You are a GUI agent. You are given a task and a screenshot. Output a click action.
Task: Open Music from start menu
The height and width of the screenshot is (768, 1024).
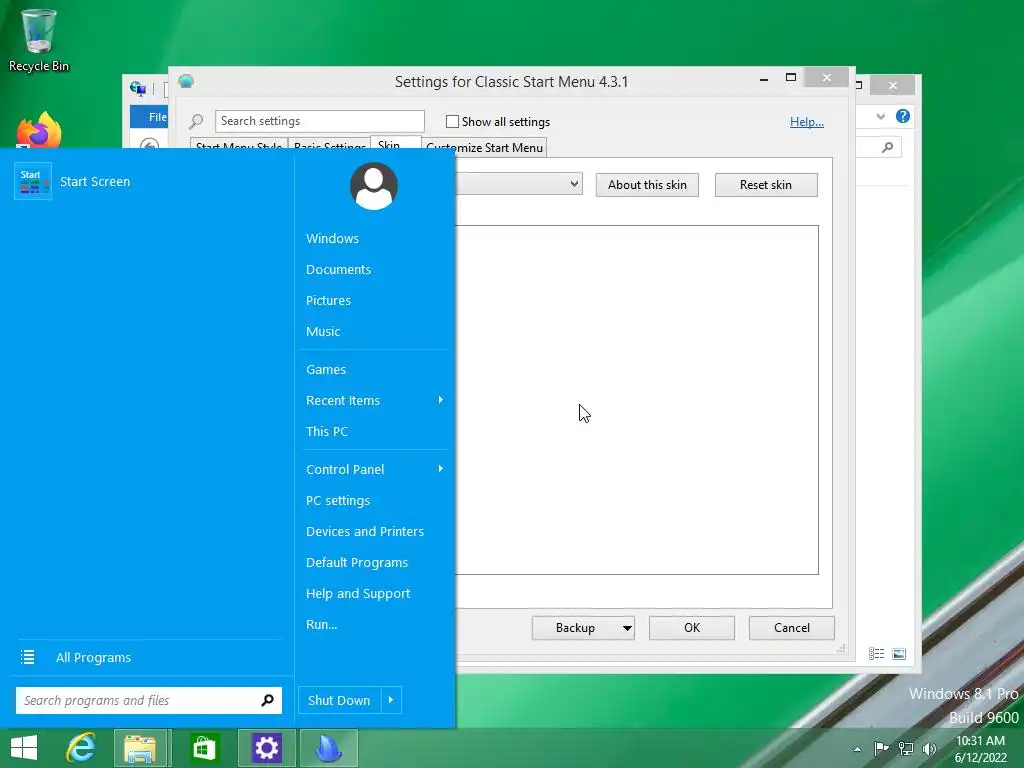tap(323, 331)
